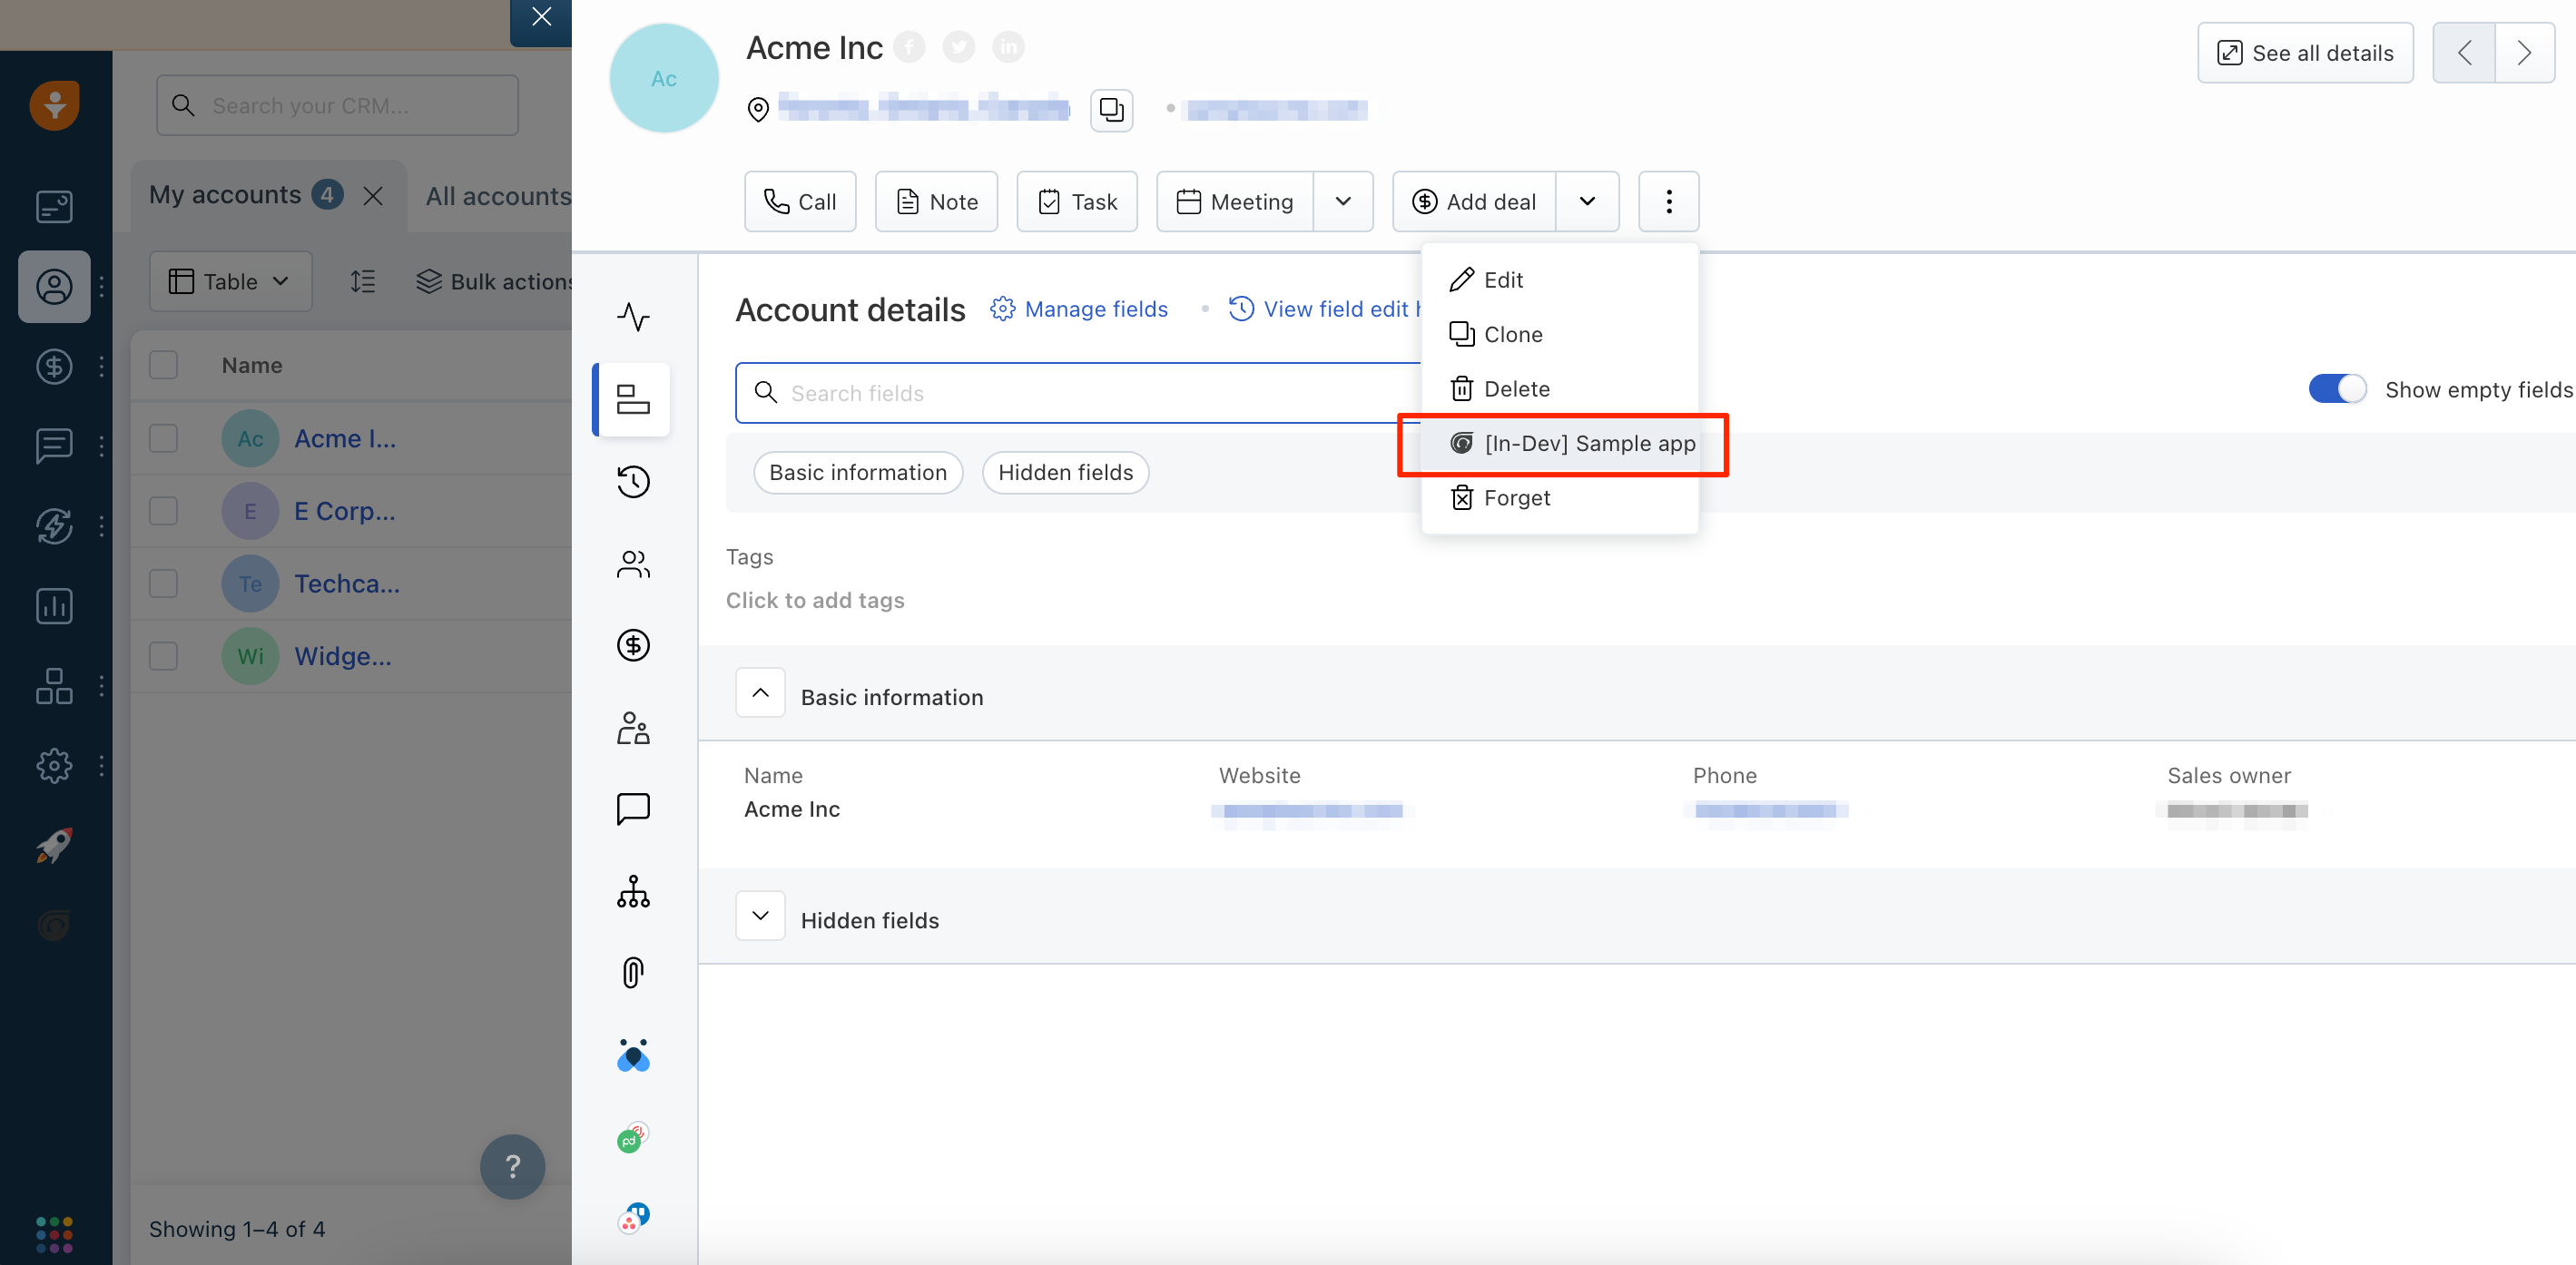Screen dimensions: 2576x1265
Task: Click the activity feed icon in sidebar
Action: [x=633, y=316]
